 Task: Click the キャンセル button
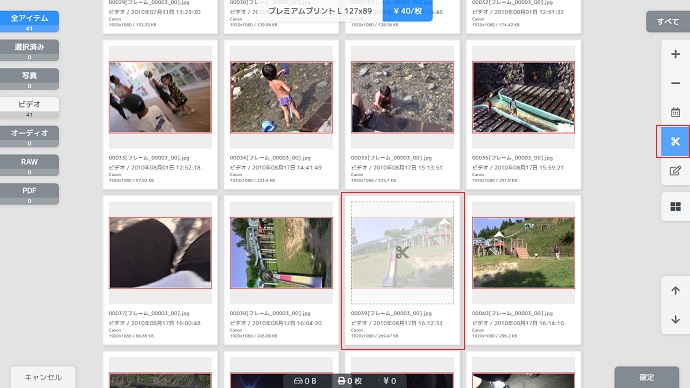pos(43,377)
